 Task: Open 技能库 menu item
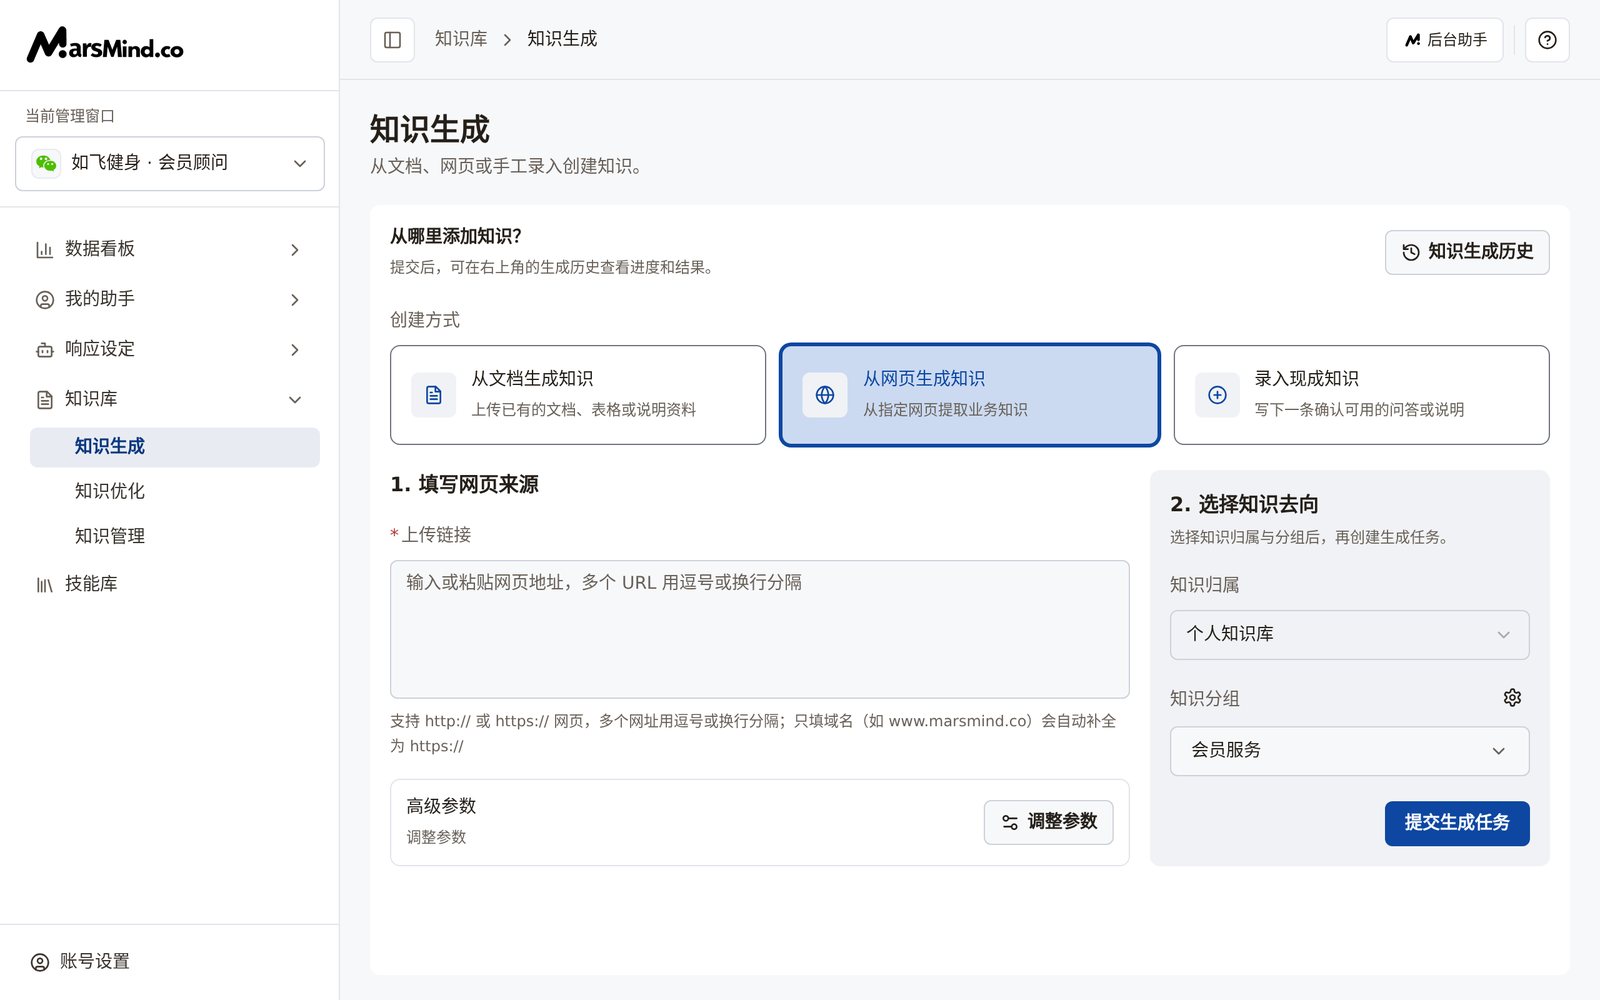click(170, 584)
